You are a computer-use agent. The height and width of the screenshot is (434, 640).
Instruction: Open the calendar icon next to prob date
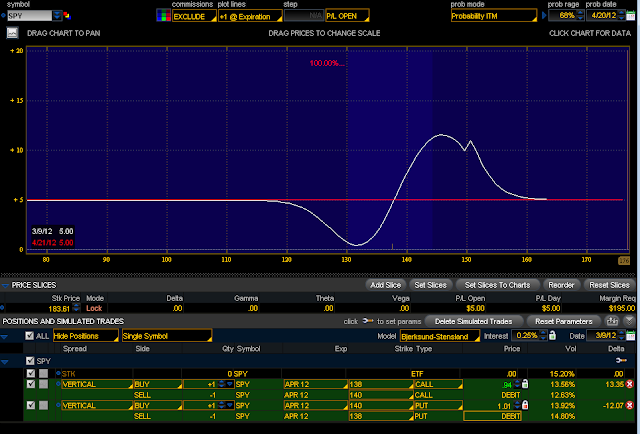[631, 16]
